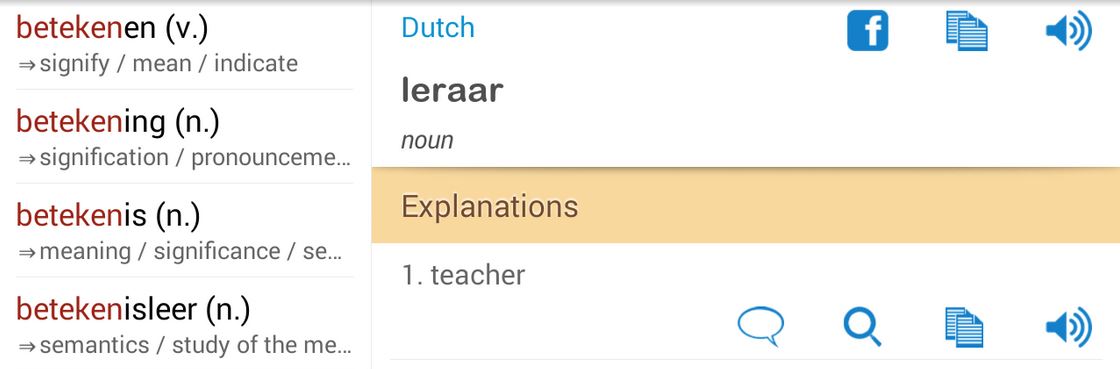Image resolution: width=1120 pixels, height=369 pixels.
Task: Select the explanation 1. teacher
Action: [464, 275]
